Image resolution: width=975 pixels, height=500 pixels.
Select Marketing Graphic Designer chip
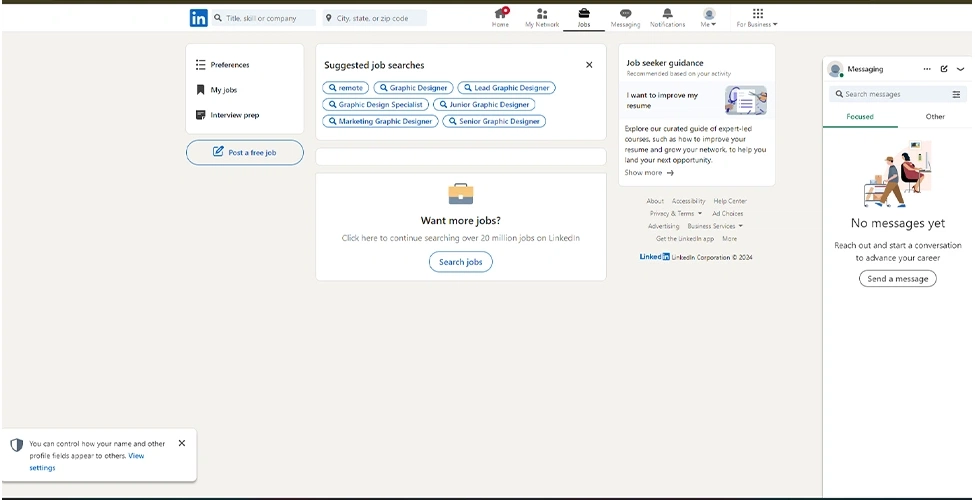[380, 121]
